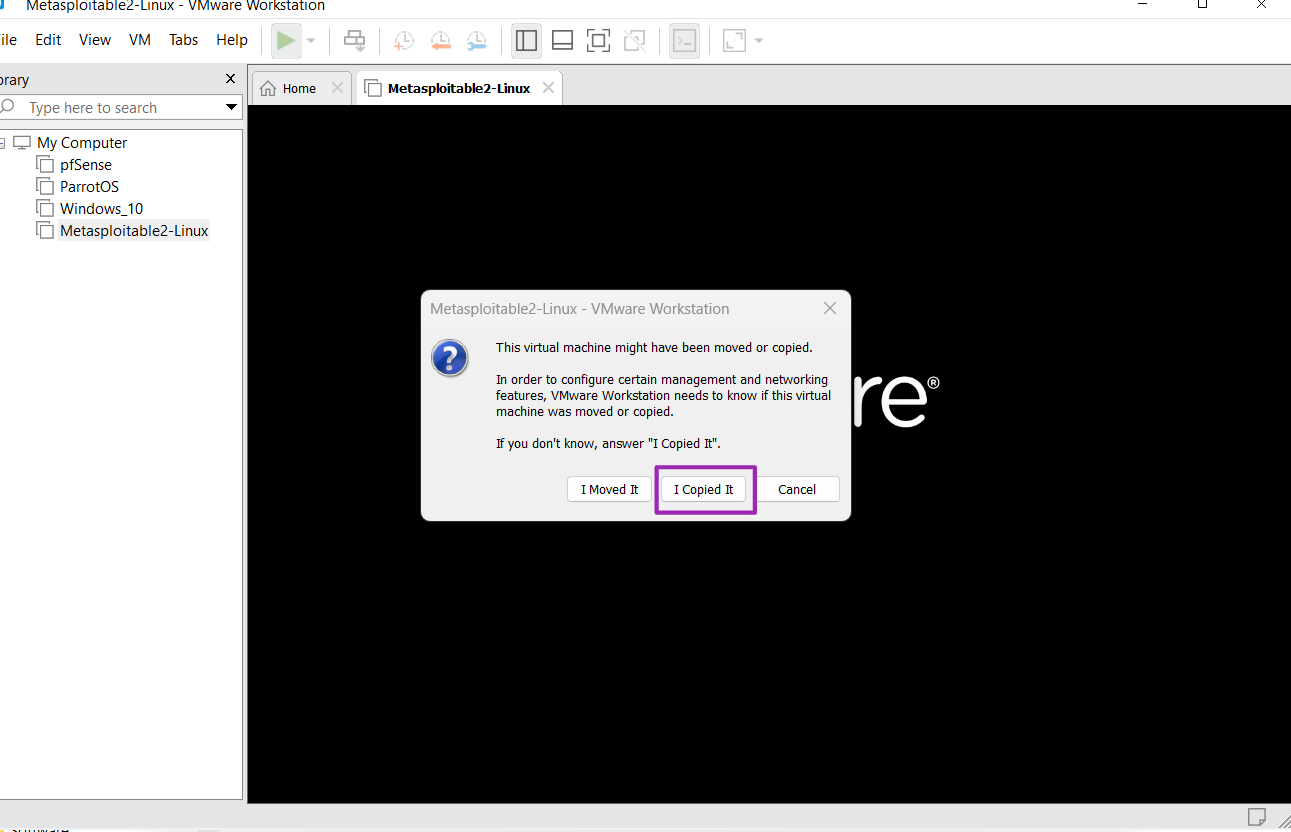Open the Tabs menu
1291x832 pixels.
click(x=184, y=40)
